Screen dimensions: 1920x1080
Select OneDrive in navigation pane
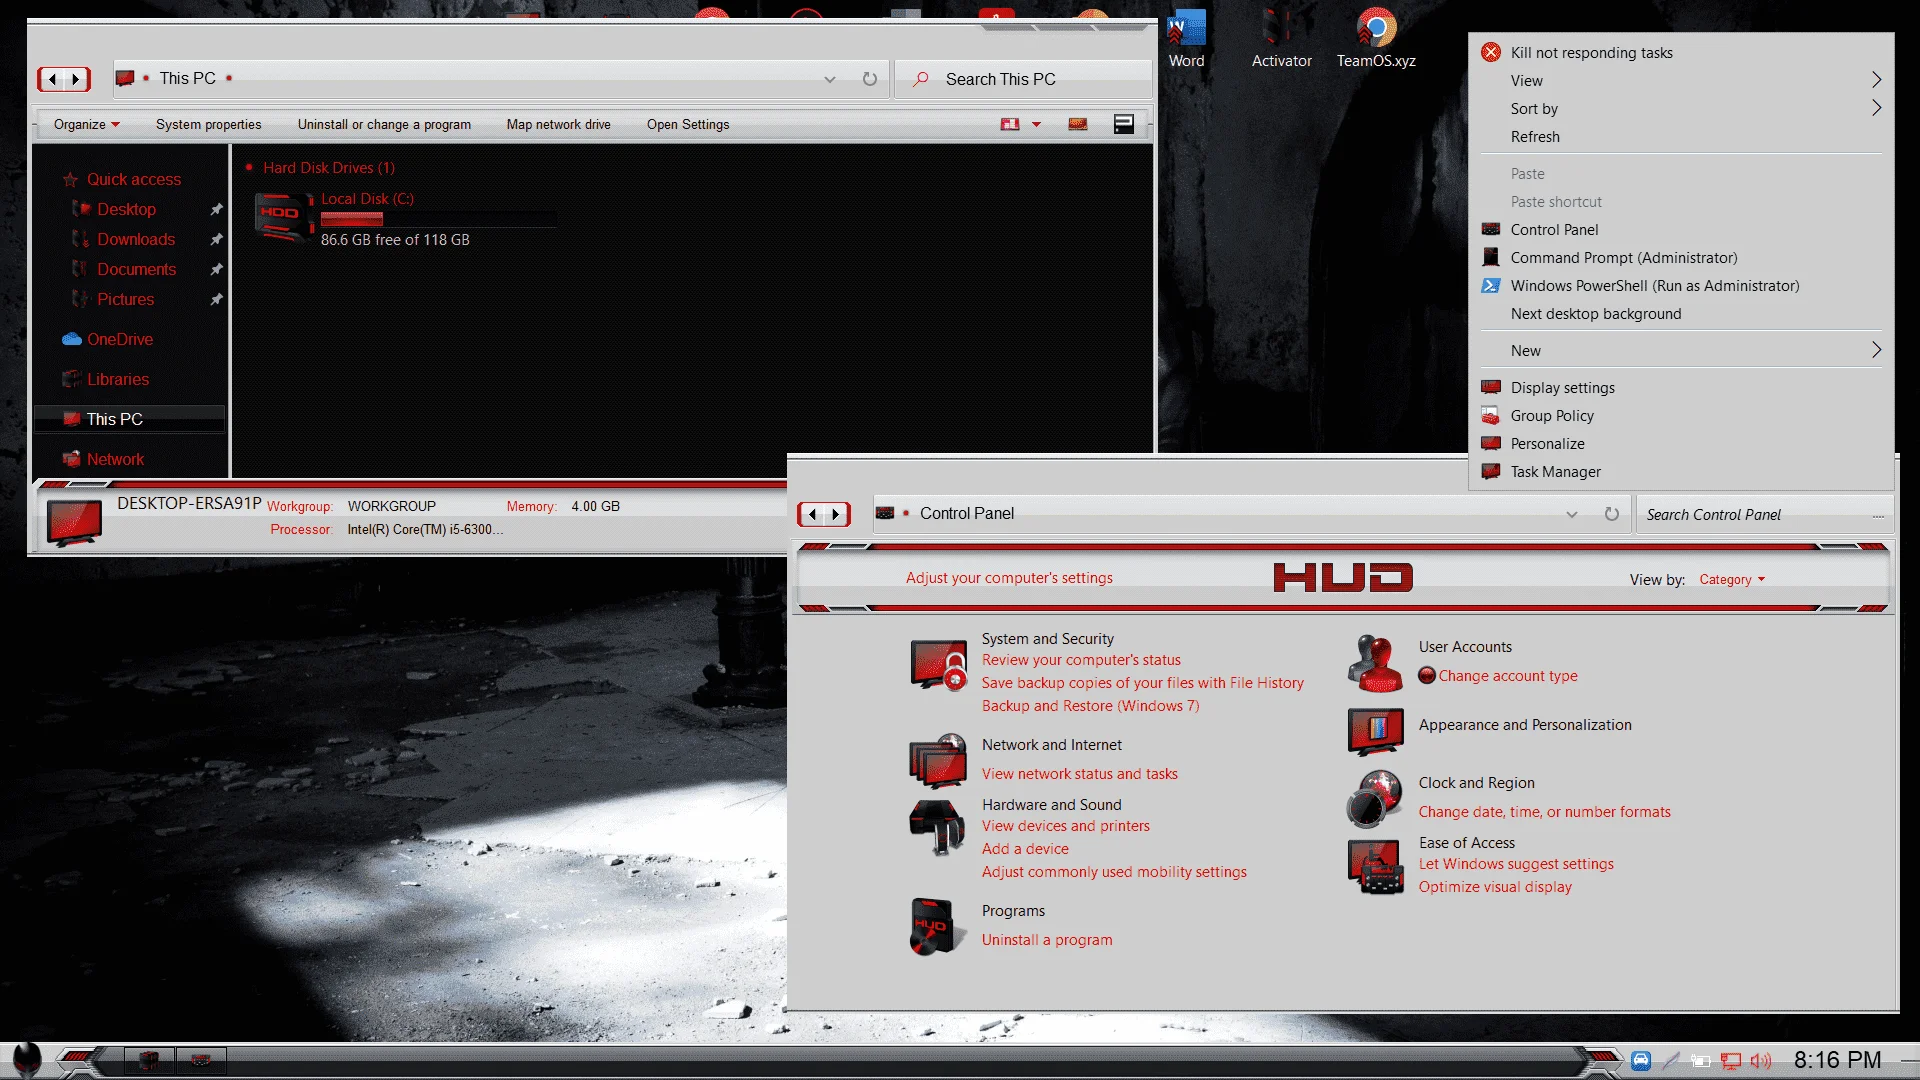120,339
